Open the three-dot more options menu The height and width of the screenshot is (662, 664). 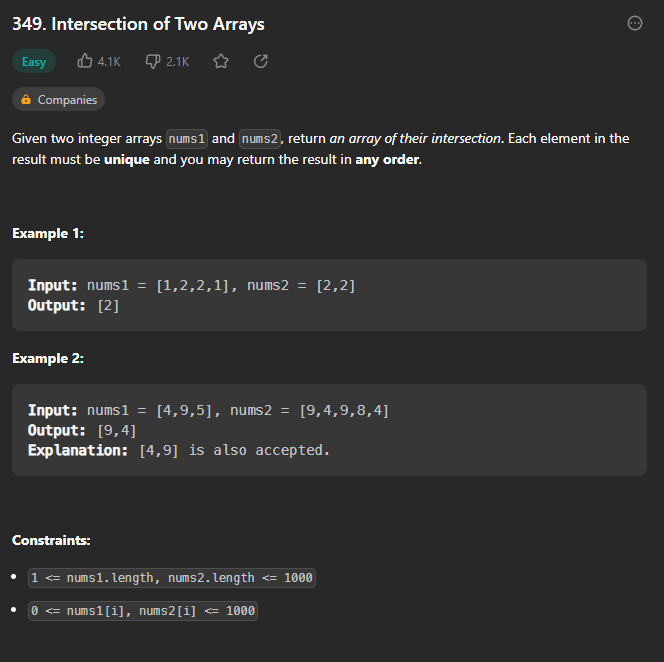click(634, 23)
